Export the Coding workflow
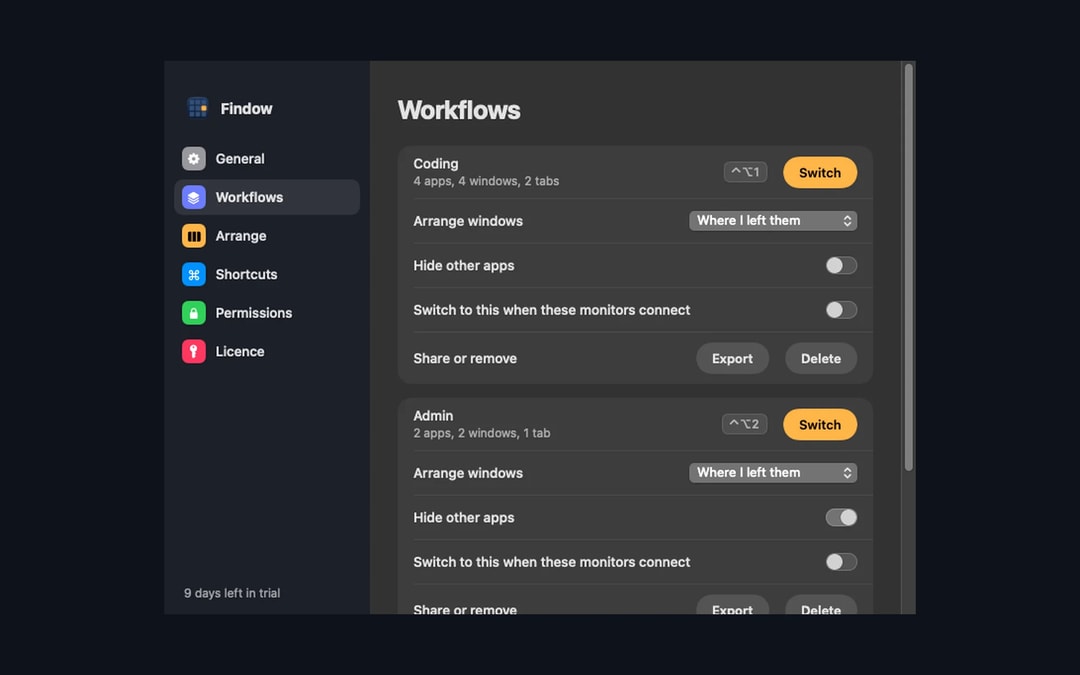 tap(732, 358)
